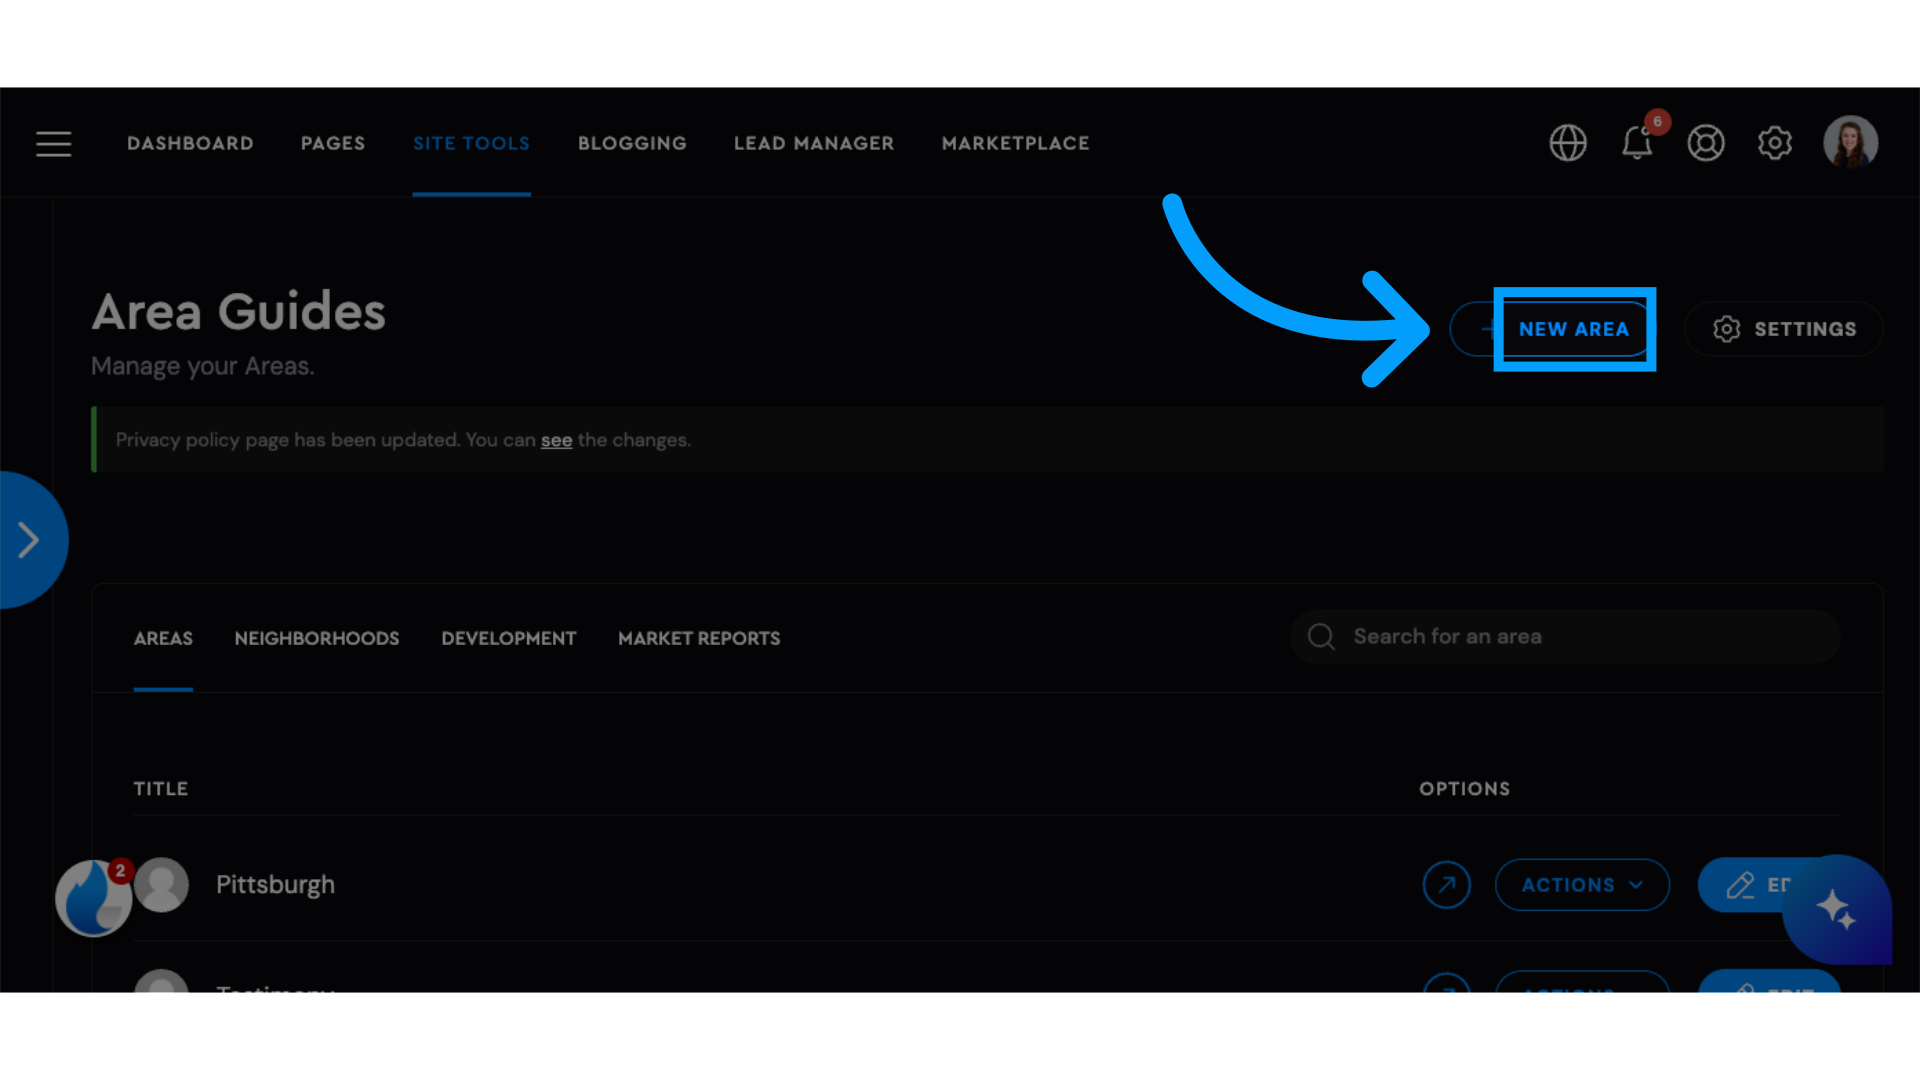Toggle the left sidebar expand arrow

click(x=29, y=539)
